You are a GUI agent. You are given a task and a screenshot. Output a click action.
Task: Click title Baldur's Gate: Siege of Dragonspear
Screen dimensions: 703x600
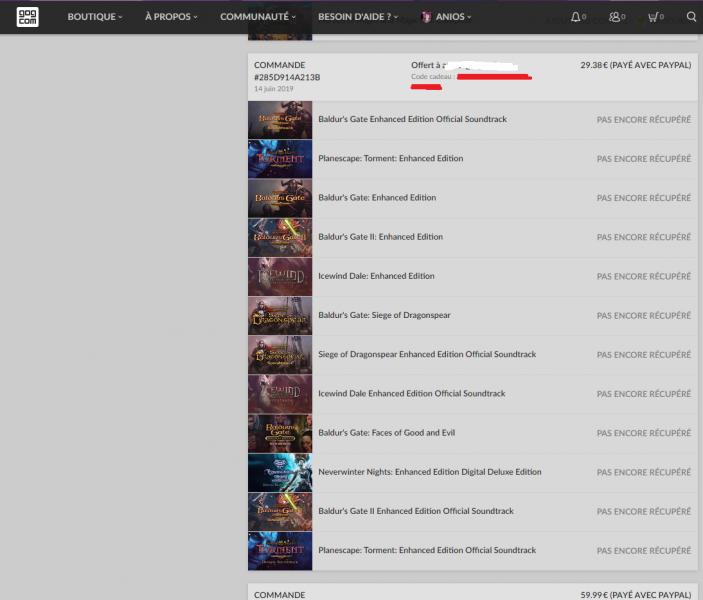point(384,315)
